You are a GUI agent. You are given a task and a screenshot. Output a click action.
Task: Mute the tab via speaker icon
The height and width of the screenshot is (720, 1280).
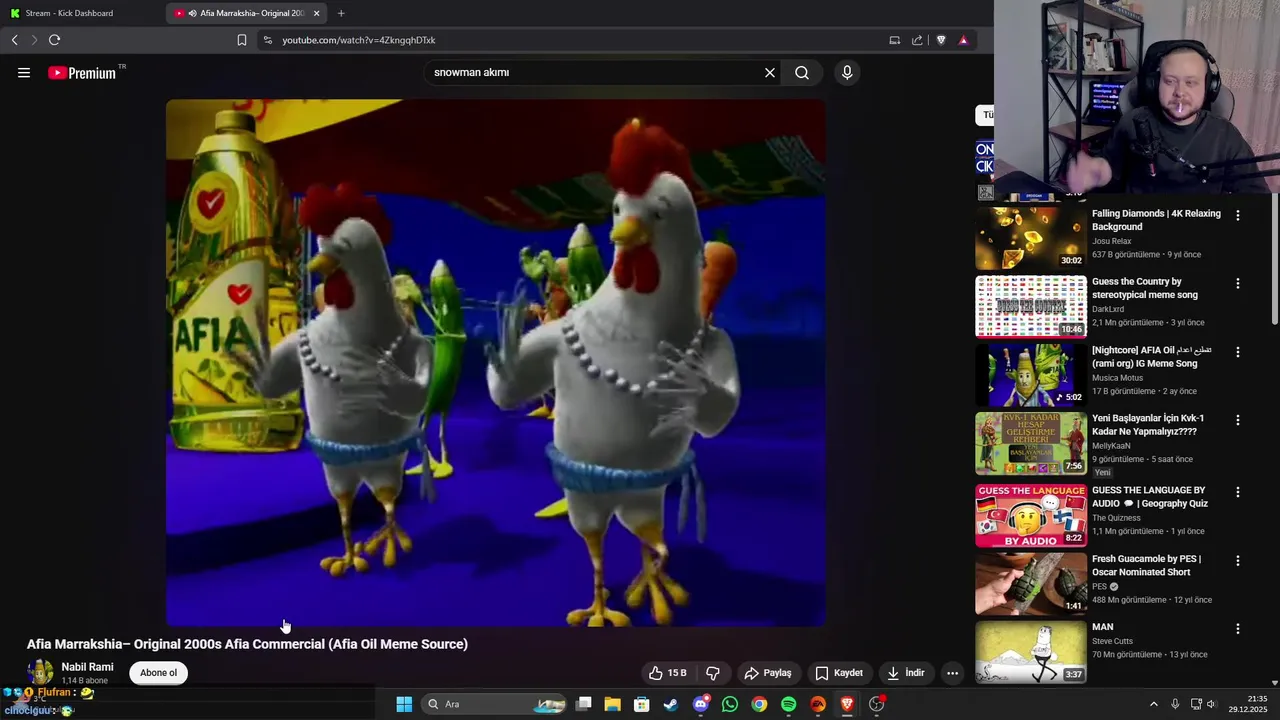click(x=192, y=13)
